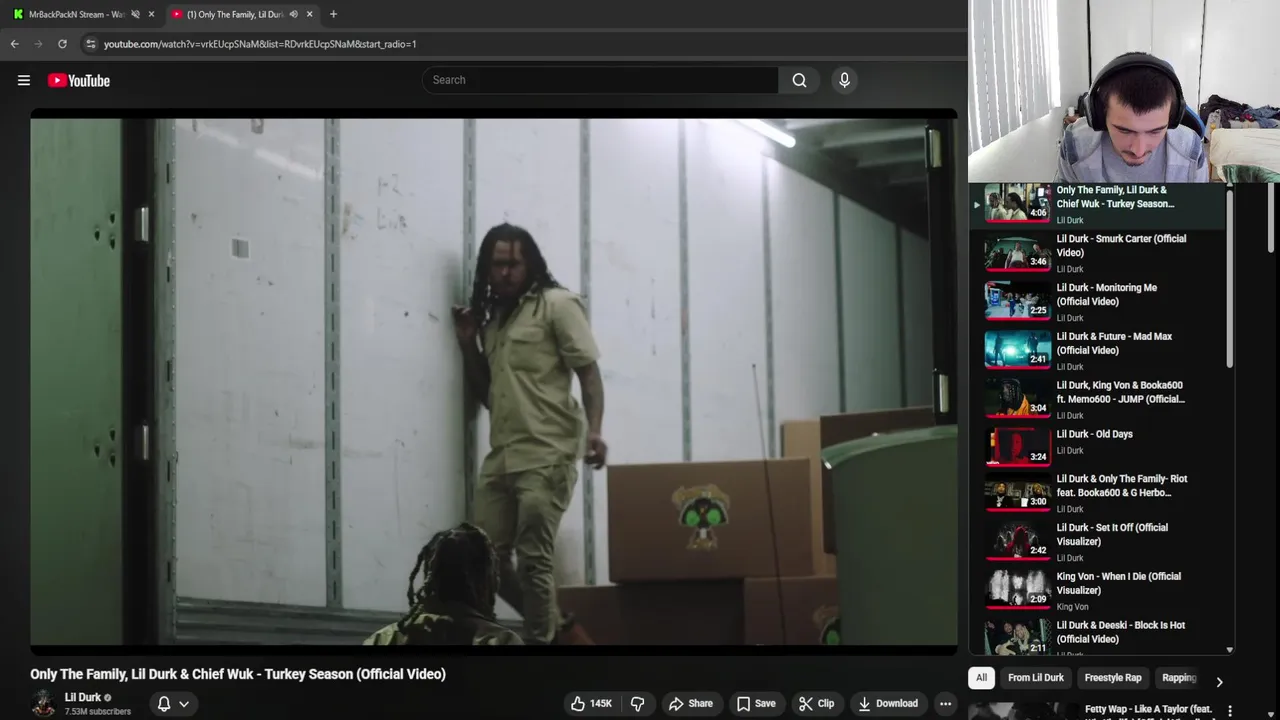Viewport: 1280px width, 720px height.
Task: Play Lil Durk - Smurk Carter from playlist
Action: [x=1096, y=253]
